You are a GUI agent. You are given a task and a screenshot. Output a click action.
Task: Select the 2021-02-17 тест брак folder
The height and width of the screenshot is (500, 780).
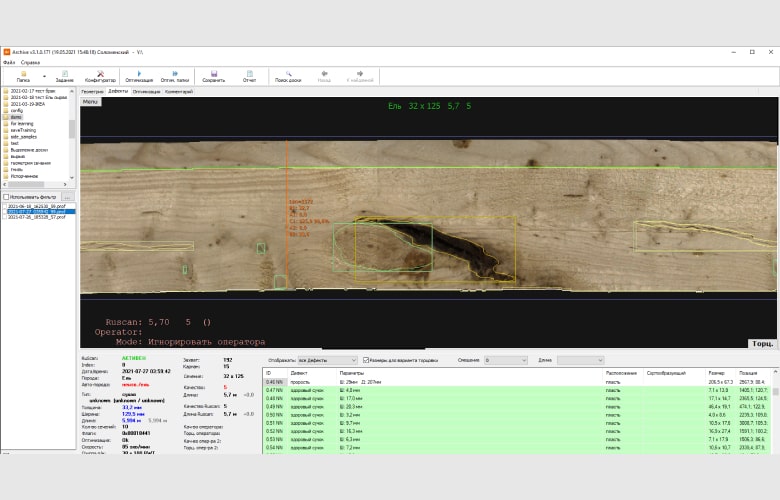[x=33, y=91]
